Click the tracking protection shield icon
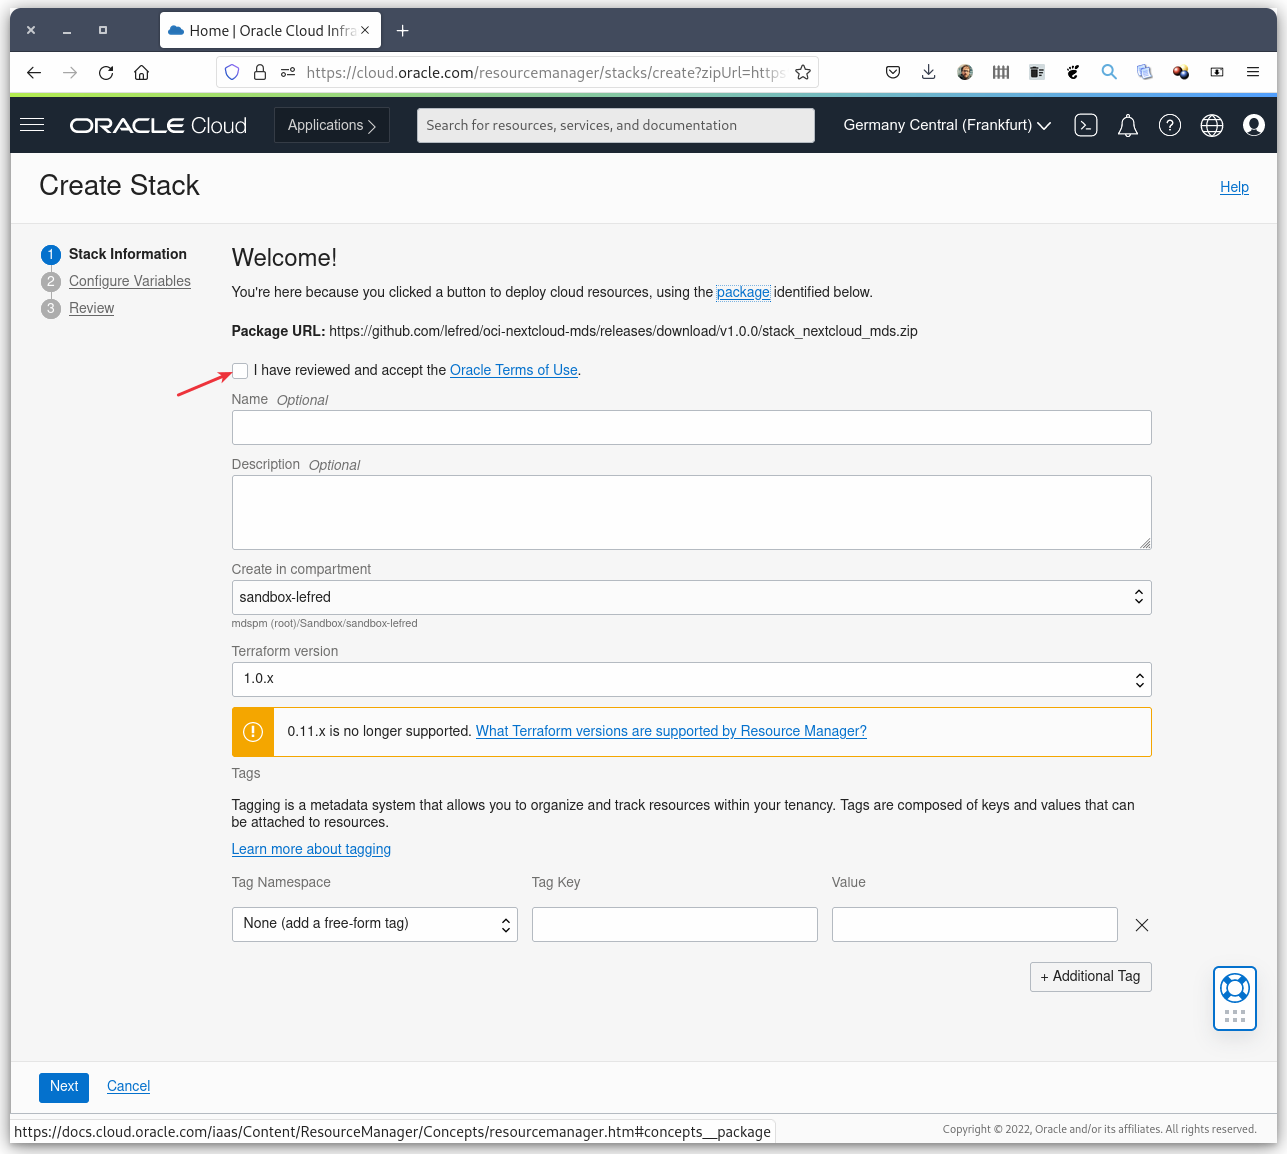The height and width of the screenshot is (1154, 1287). click(x=232, y=72)
